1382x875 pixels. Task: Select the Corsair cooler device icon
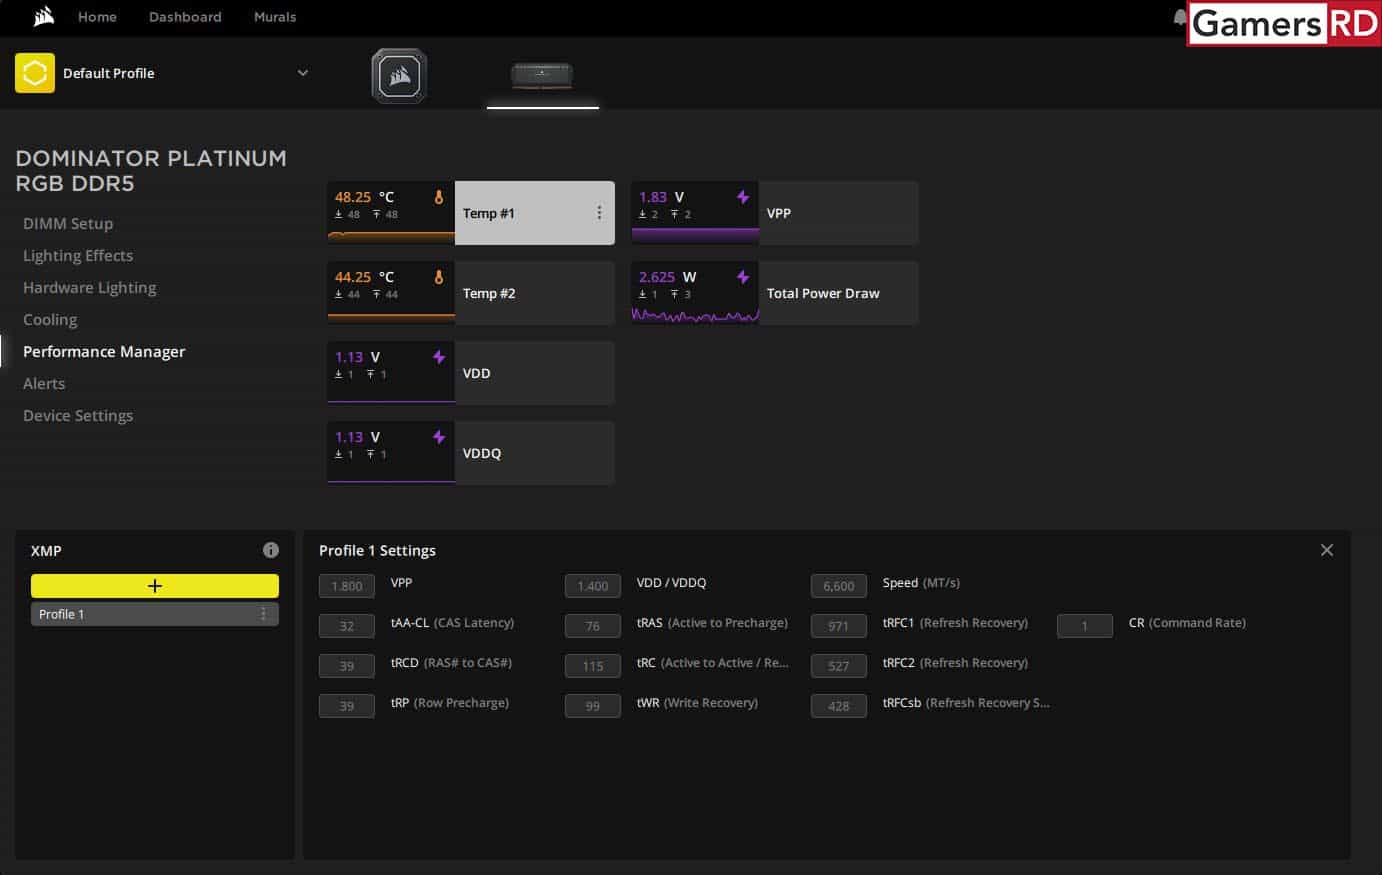pos(400,75)
